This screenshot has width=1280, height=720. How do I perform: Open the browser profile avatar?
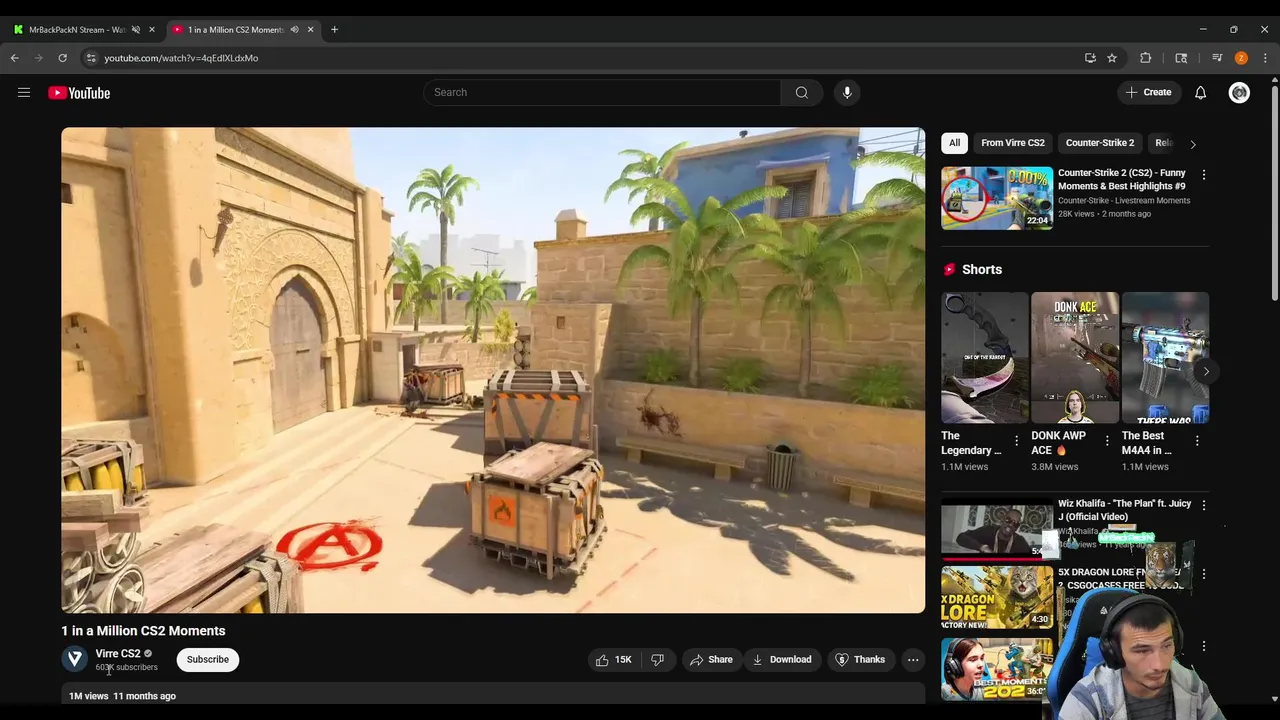click(x=1241, y=58)
